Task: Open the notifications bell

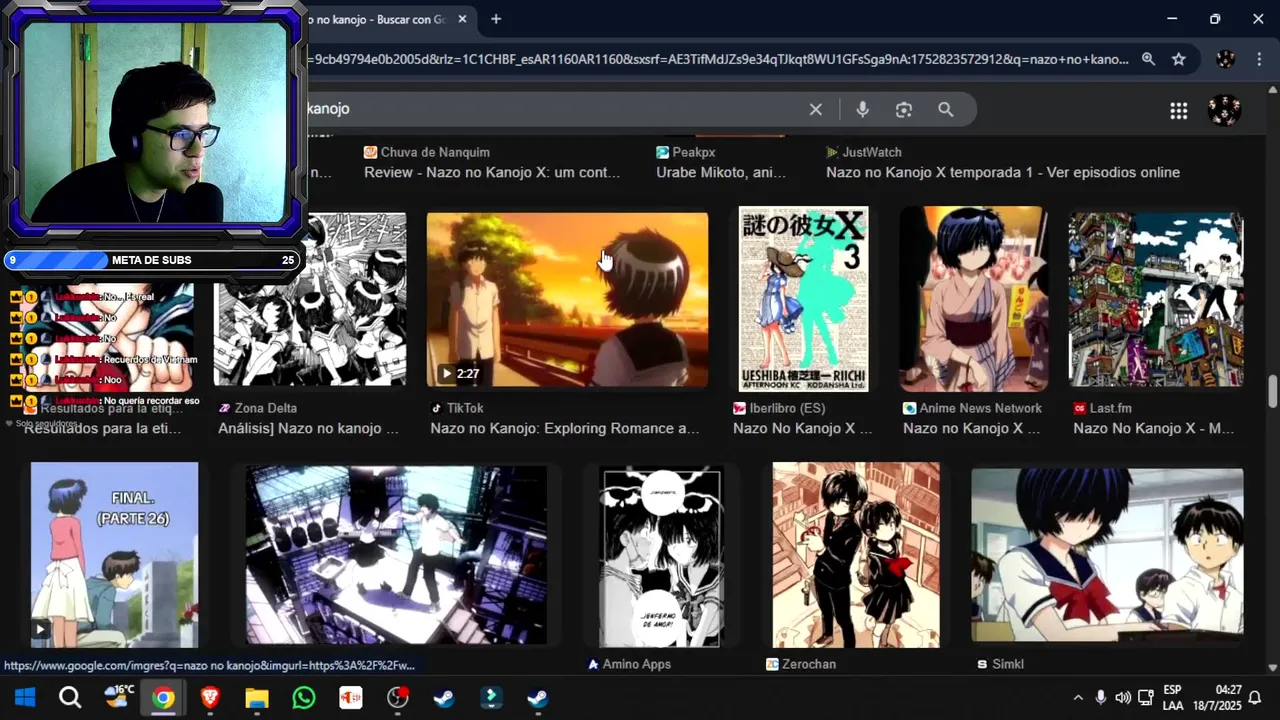Action: click(x=1255, y=698)
